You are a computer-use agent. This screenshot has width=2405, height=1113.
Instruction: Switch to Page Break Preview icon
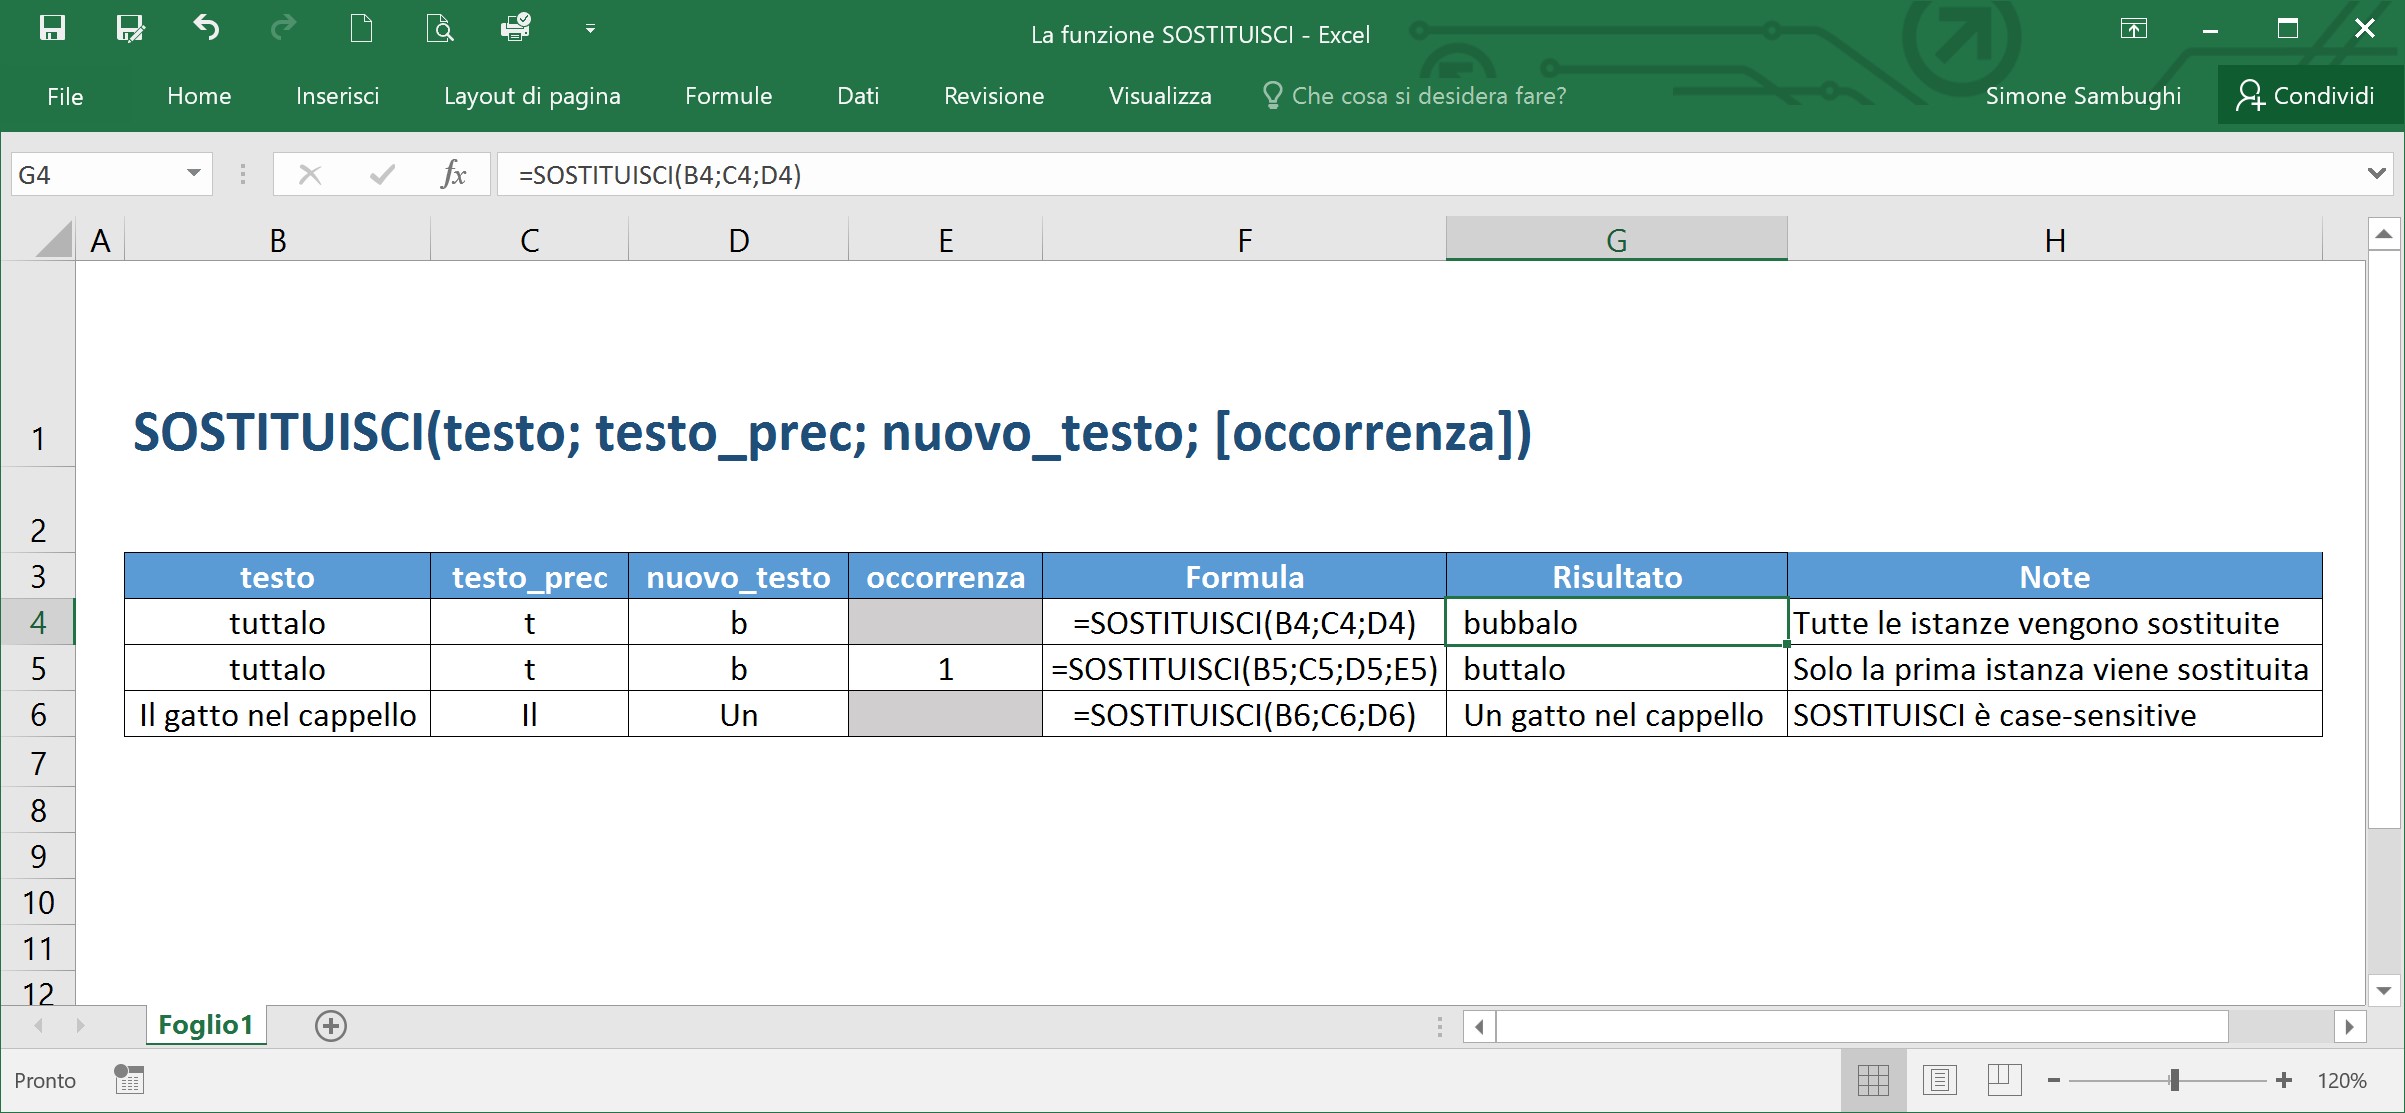[2005, 1080]
